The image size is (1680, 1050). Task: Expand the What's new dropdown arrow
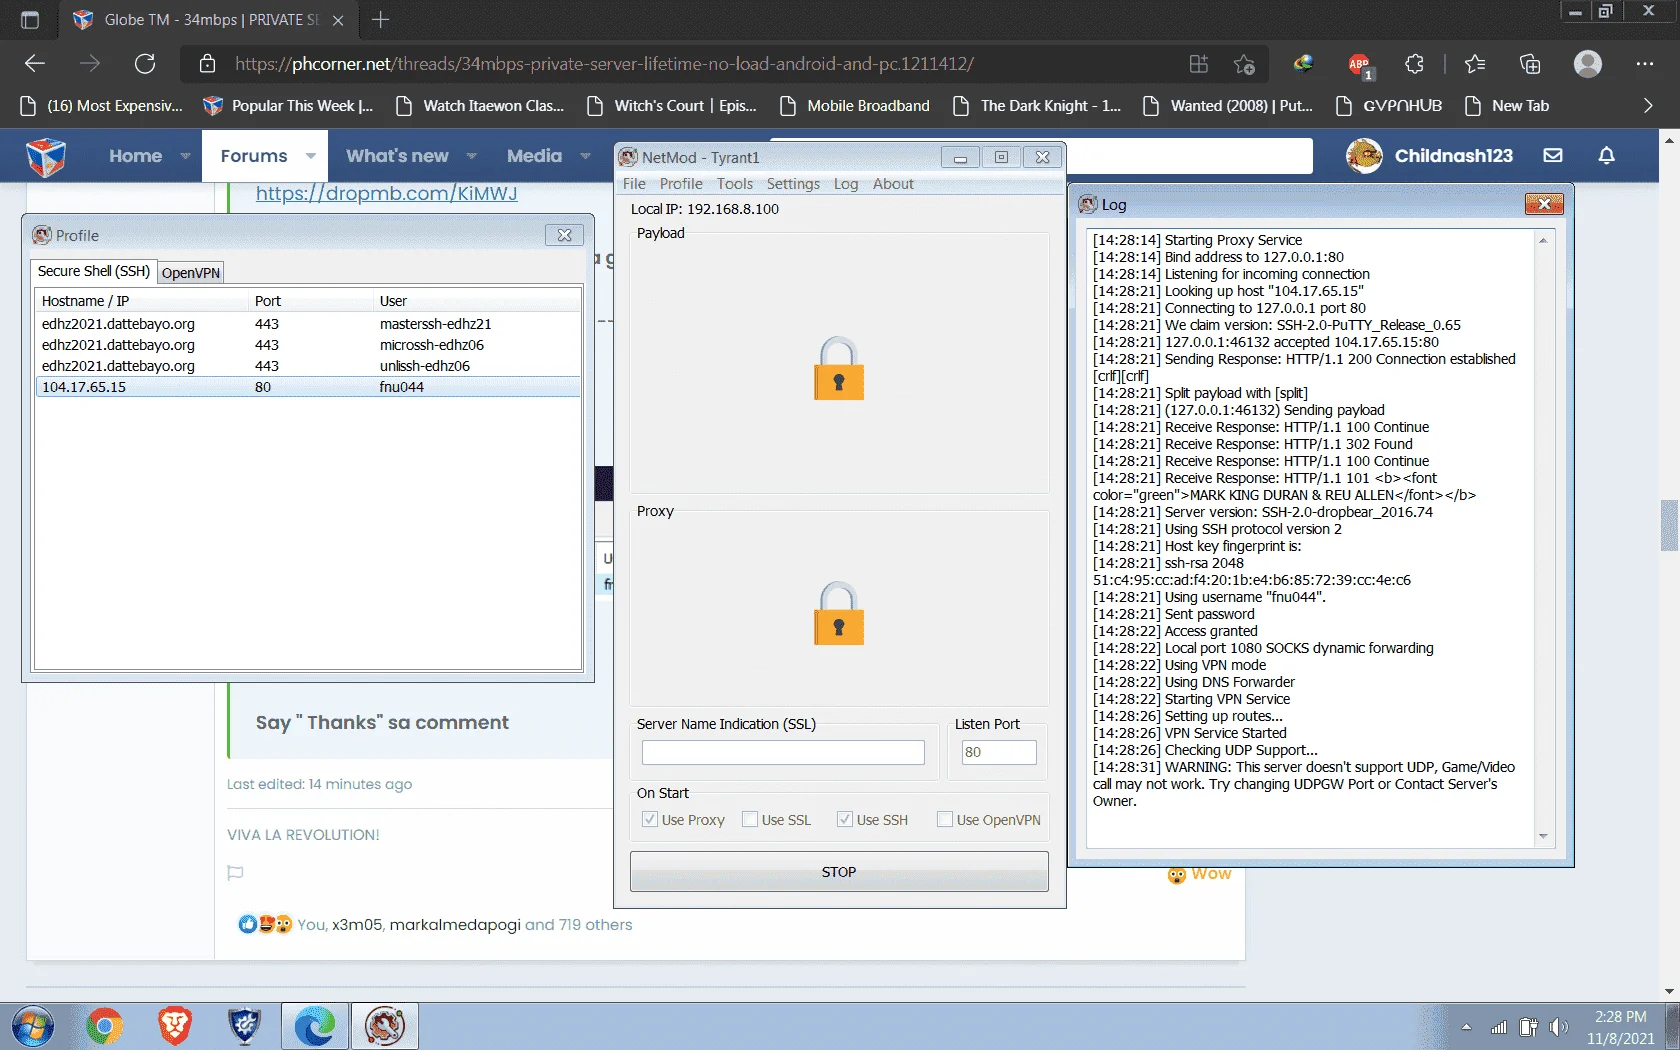[x=471, y=156]
